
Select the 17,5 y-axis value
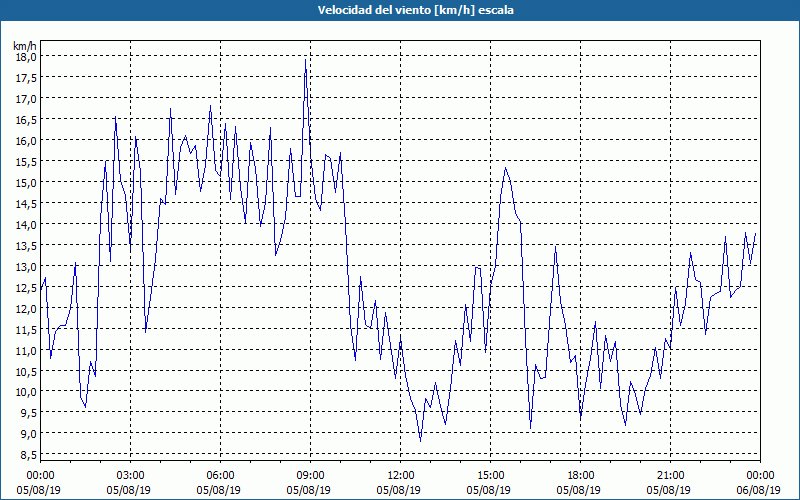[26, 78]
